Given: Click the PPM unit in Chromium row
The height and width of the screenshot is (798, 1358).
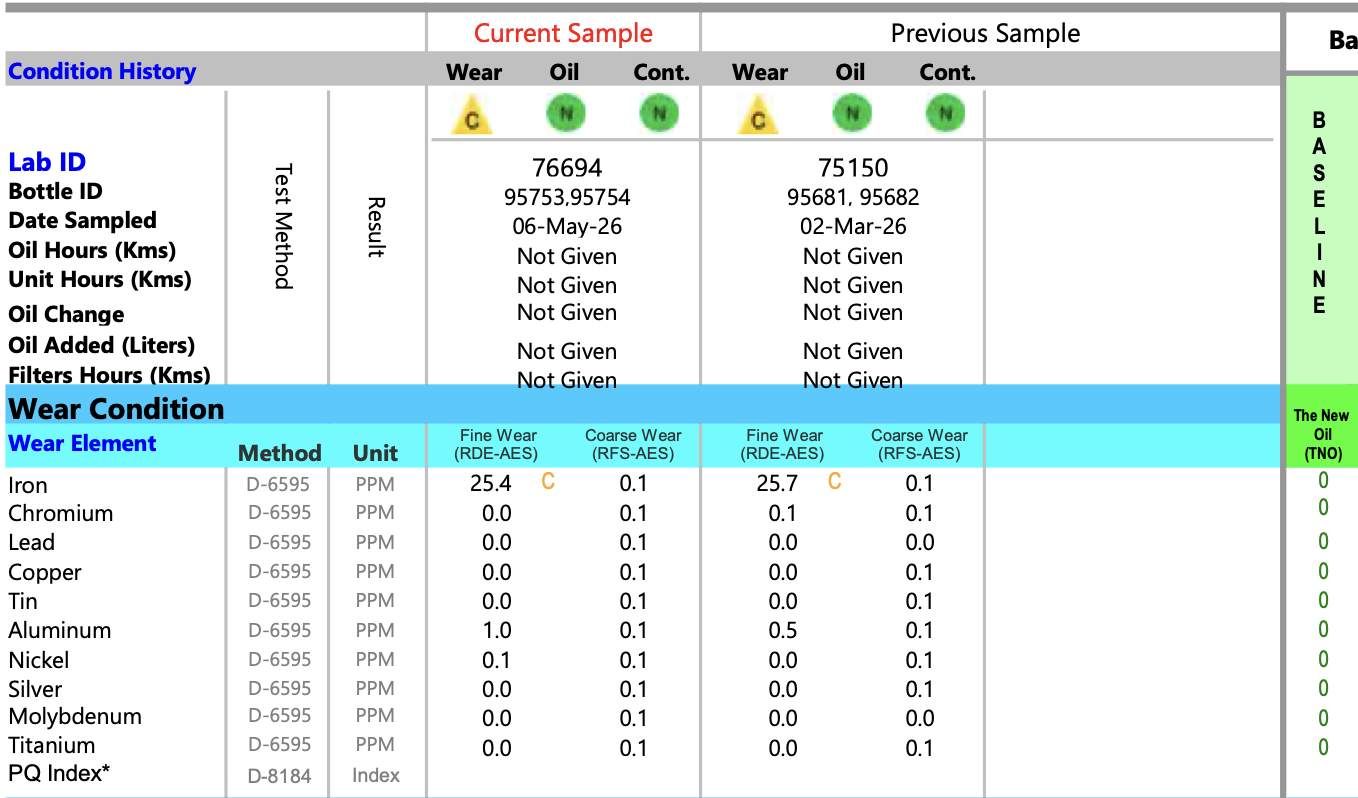Looking at the screenshot, I should [376, 513].
